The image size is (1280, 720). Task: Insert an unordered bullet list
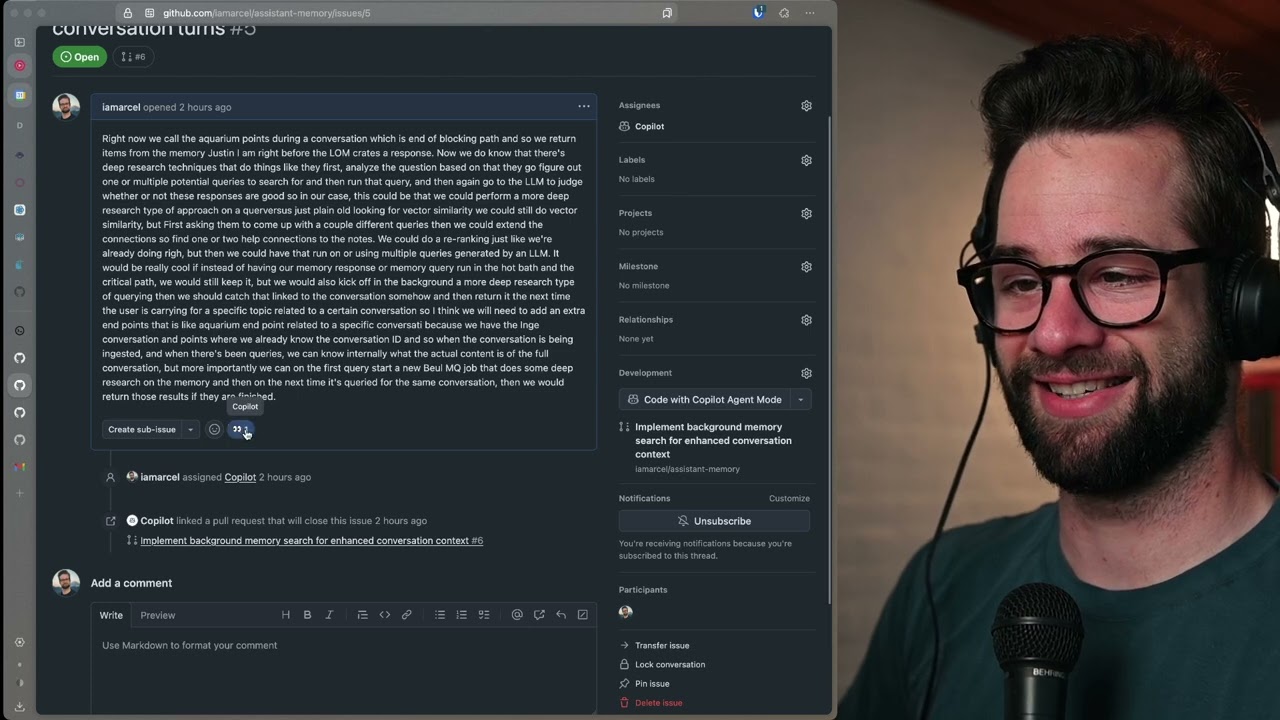tap(439, 615)
